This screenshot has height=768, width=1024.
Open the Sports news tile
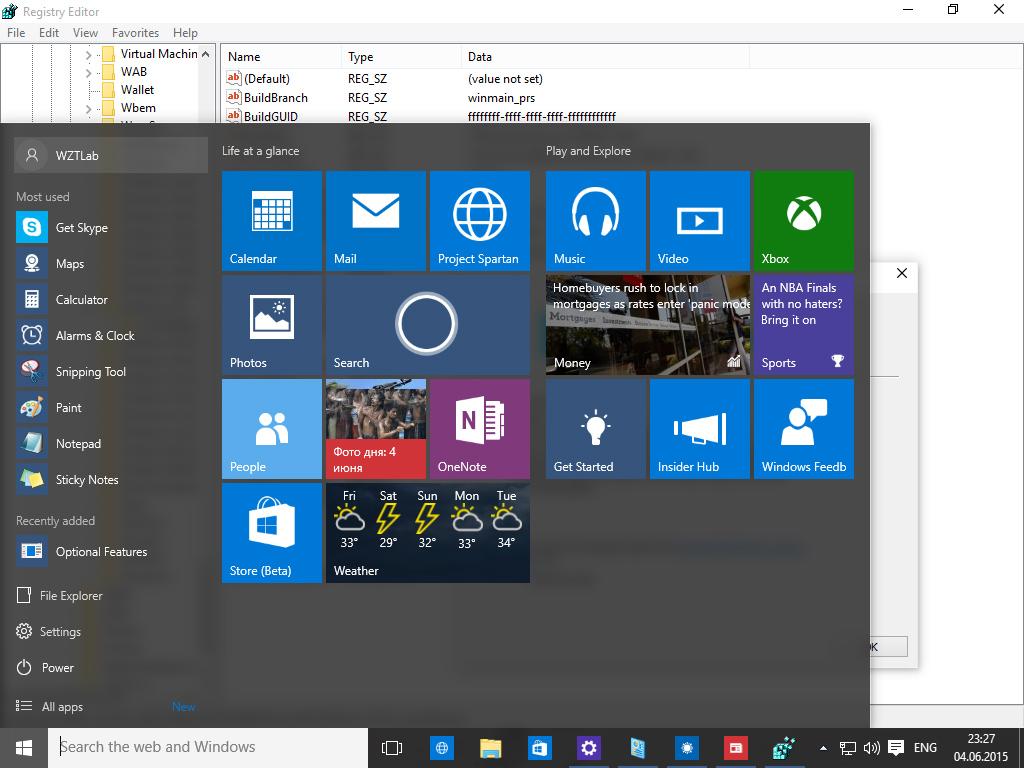click(804, 325)
